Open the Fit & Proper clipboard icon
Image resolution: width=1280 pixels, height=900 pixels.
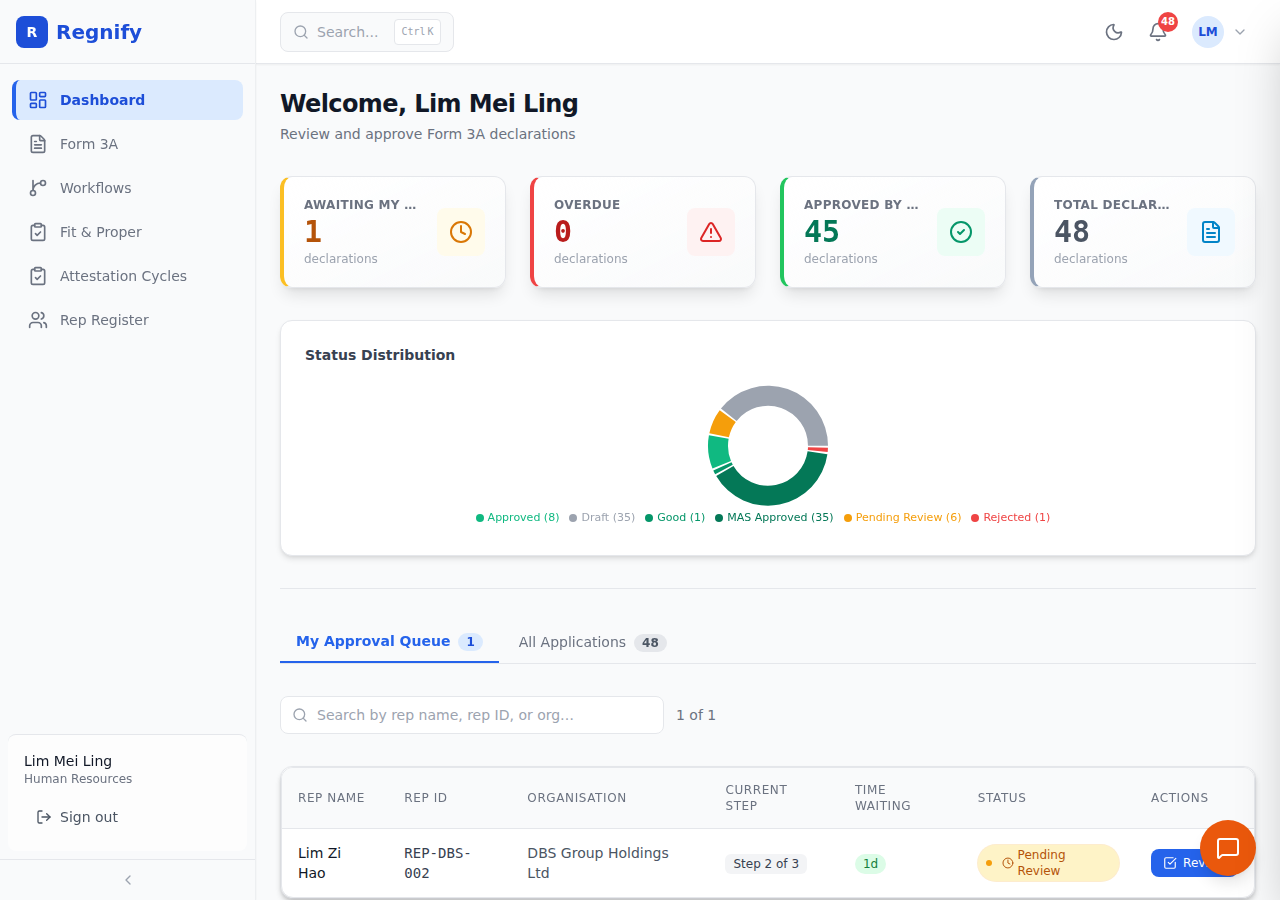click(x=38, y=232)
